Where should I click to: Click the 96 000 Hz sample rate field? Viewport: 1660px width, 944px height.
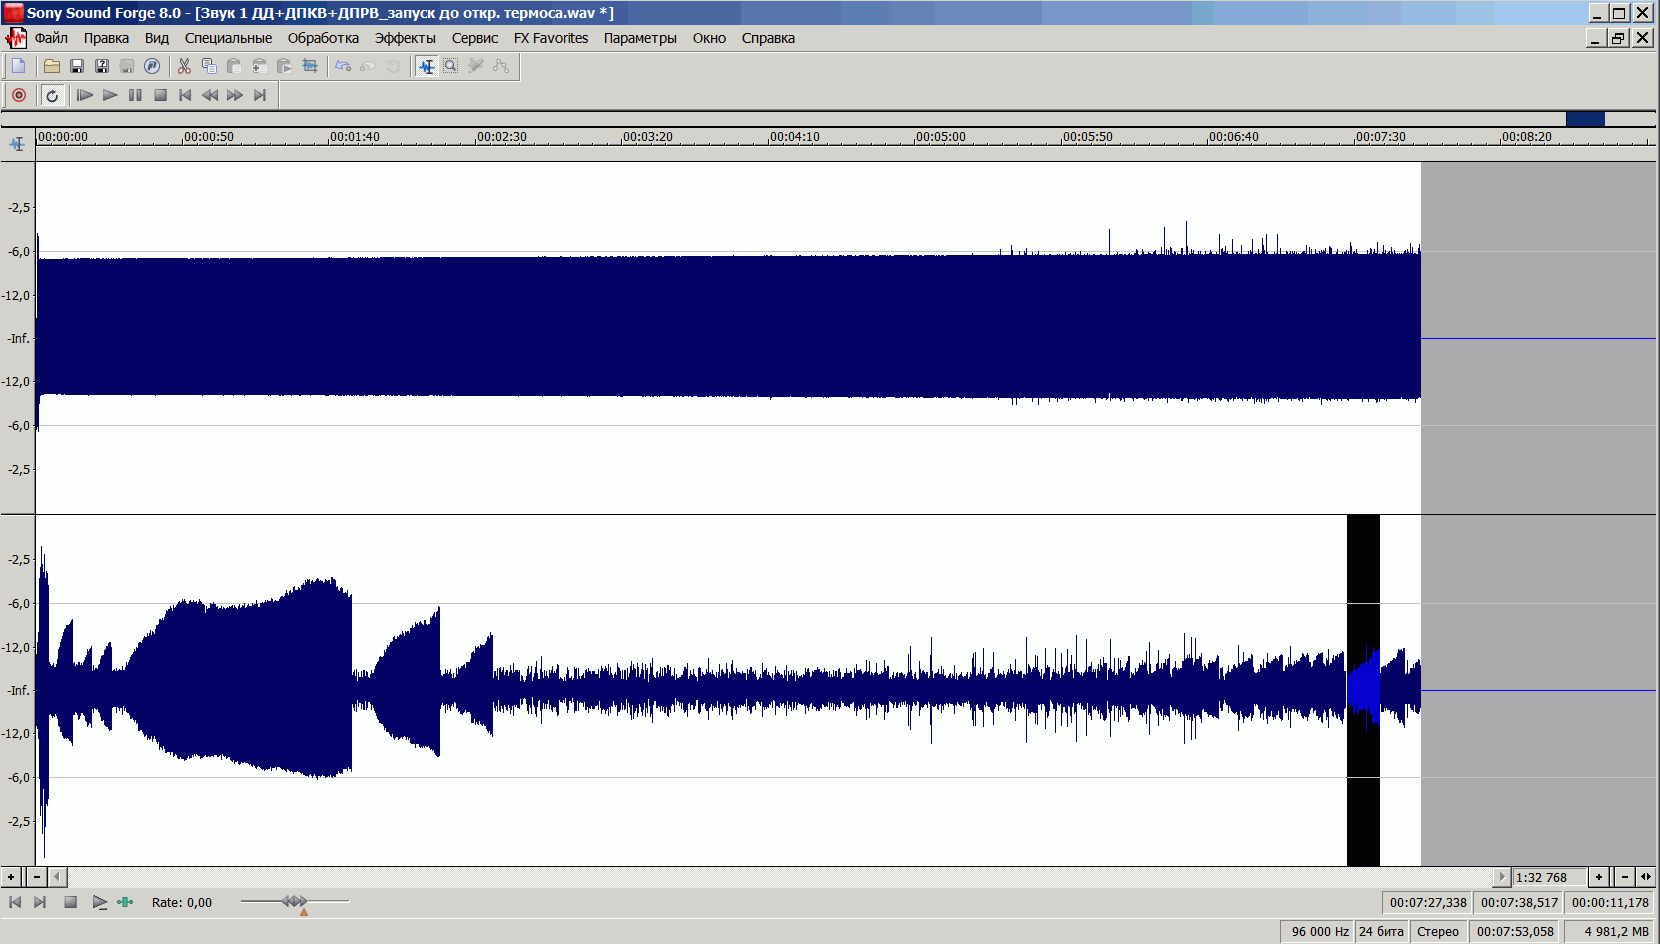tap(1319, 931)
